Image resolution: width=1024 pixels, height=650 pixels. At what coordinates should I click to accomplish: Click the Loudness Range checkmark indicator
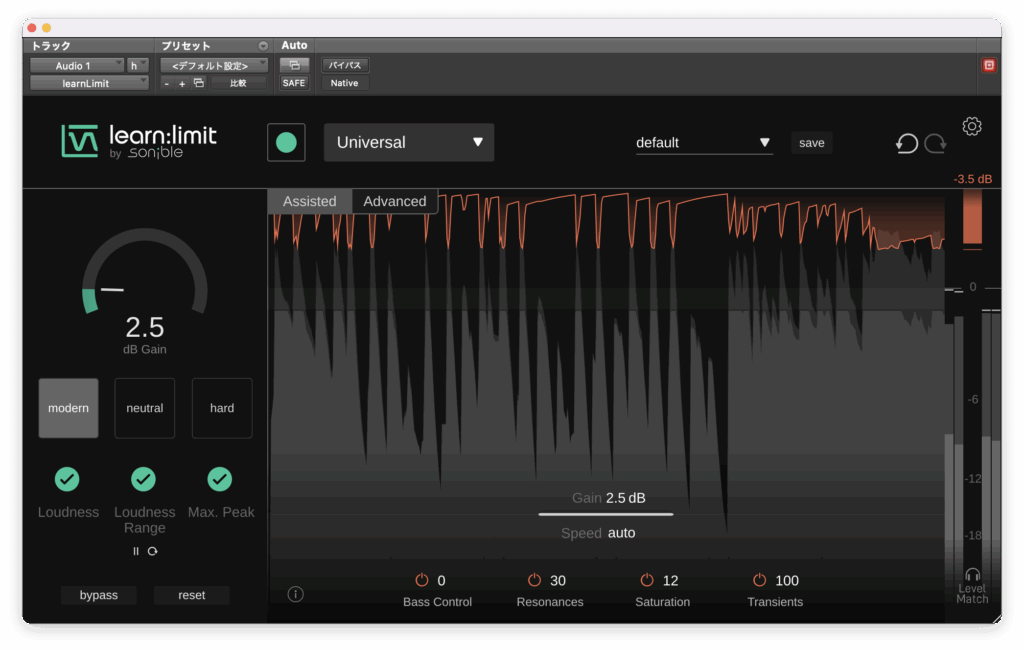click(x=144, y=479)
